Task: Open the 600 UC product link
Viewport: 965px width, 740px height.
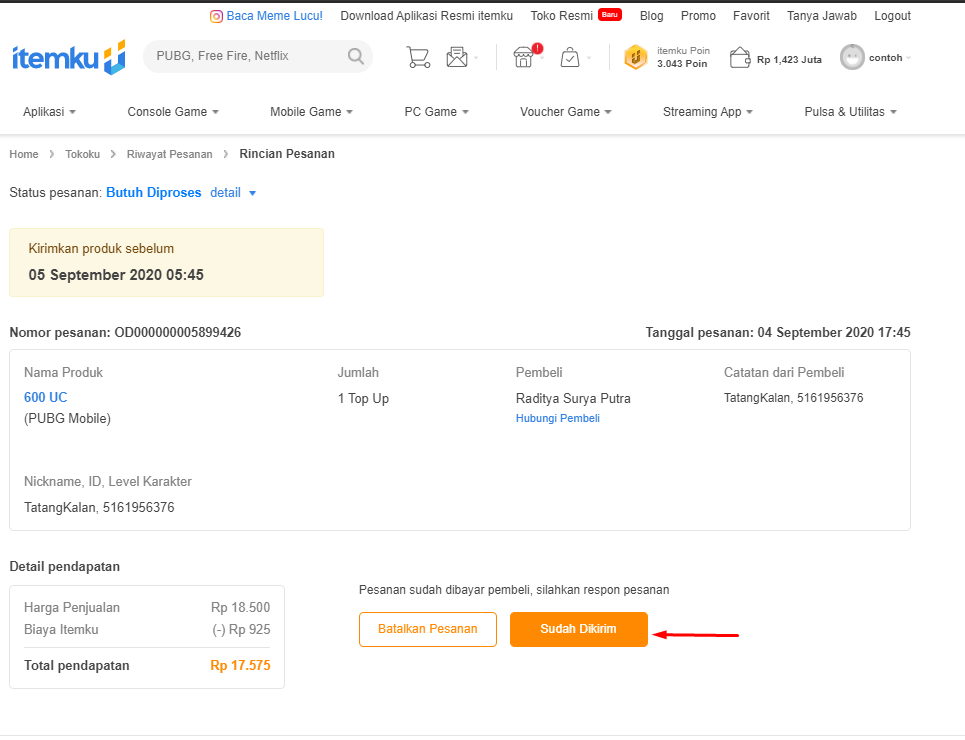Action: click(46, 398)
